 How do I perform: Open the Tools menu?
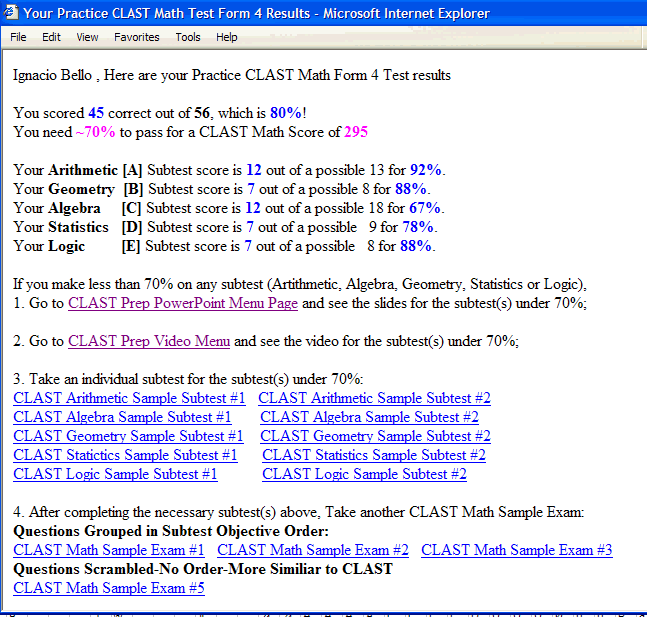[188, 37]
